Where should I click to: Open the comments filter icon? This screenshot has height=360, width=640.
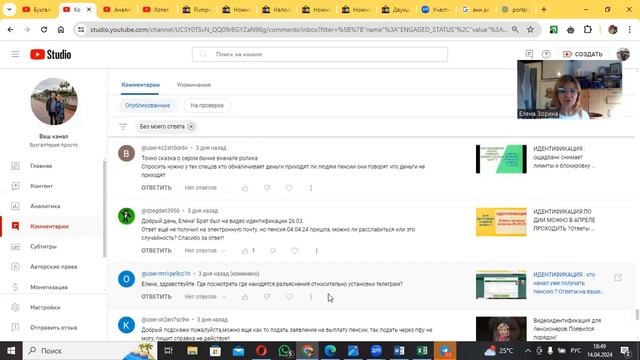click(123, 127)
